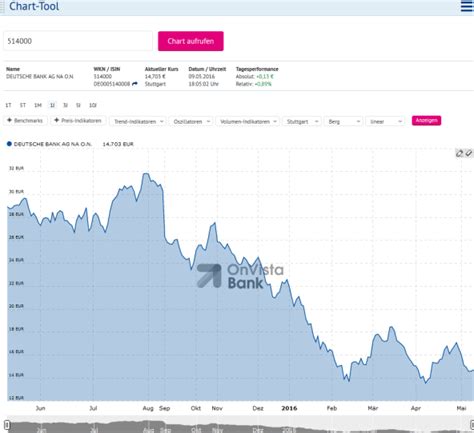Expand the Trend-Indikatoren dropdown
Image resolution: width=474 pixels, height=433 pixels.
click(138, 121)
